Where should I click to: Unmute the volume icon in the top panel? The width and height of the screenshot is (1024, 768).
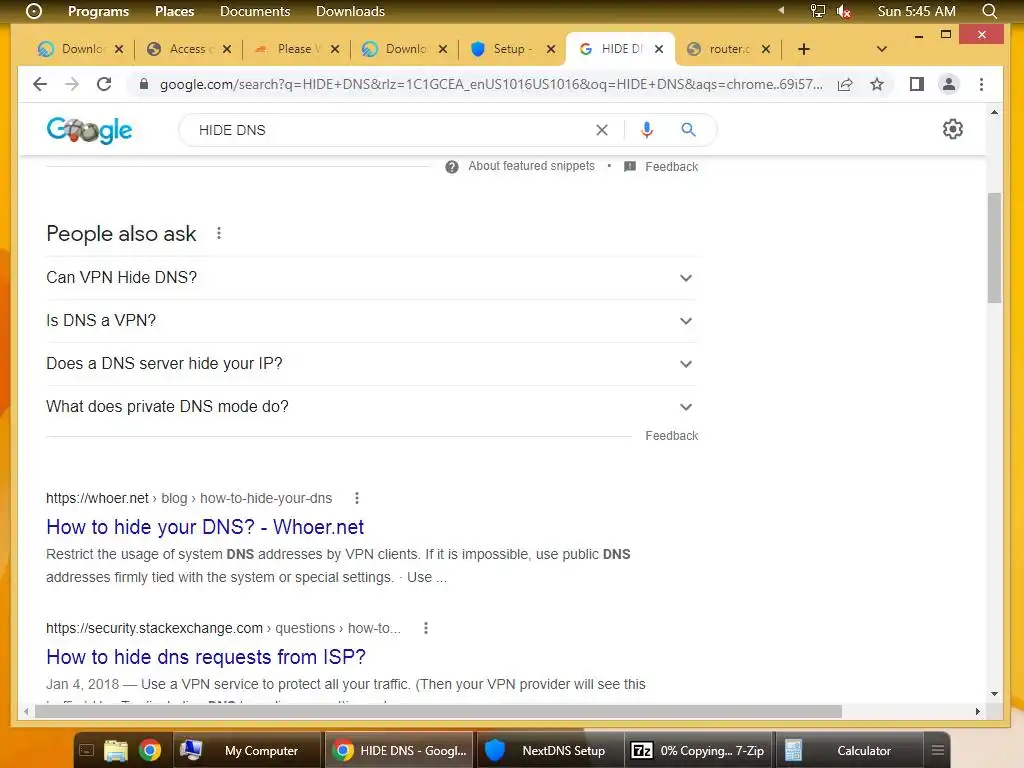click(844, 11)
